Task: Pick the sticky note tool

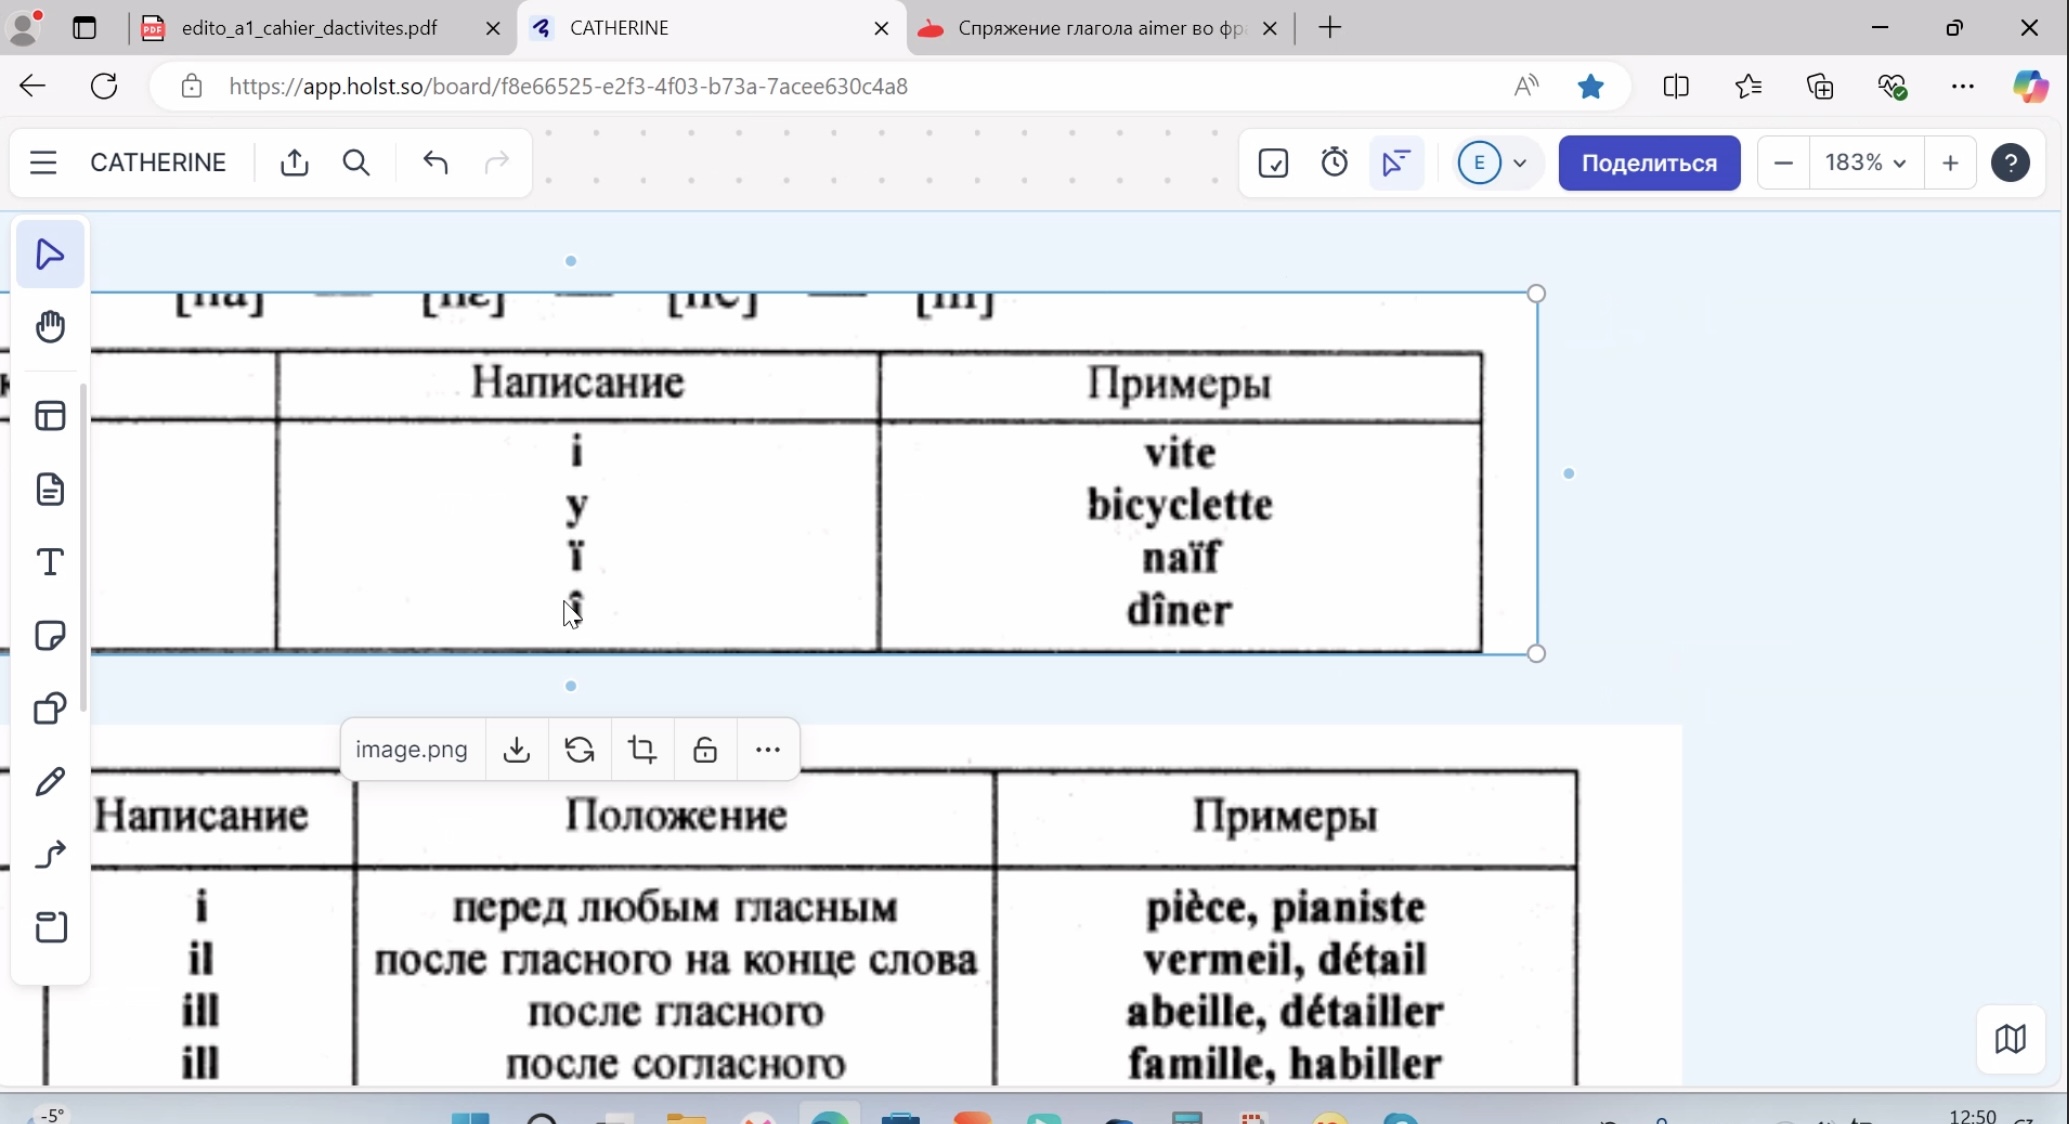Action: coord(50,636)
